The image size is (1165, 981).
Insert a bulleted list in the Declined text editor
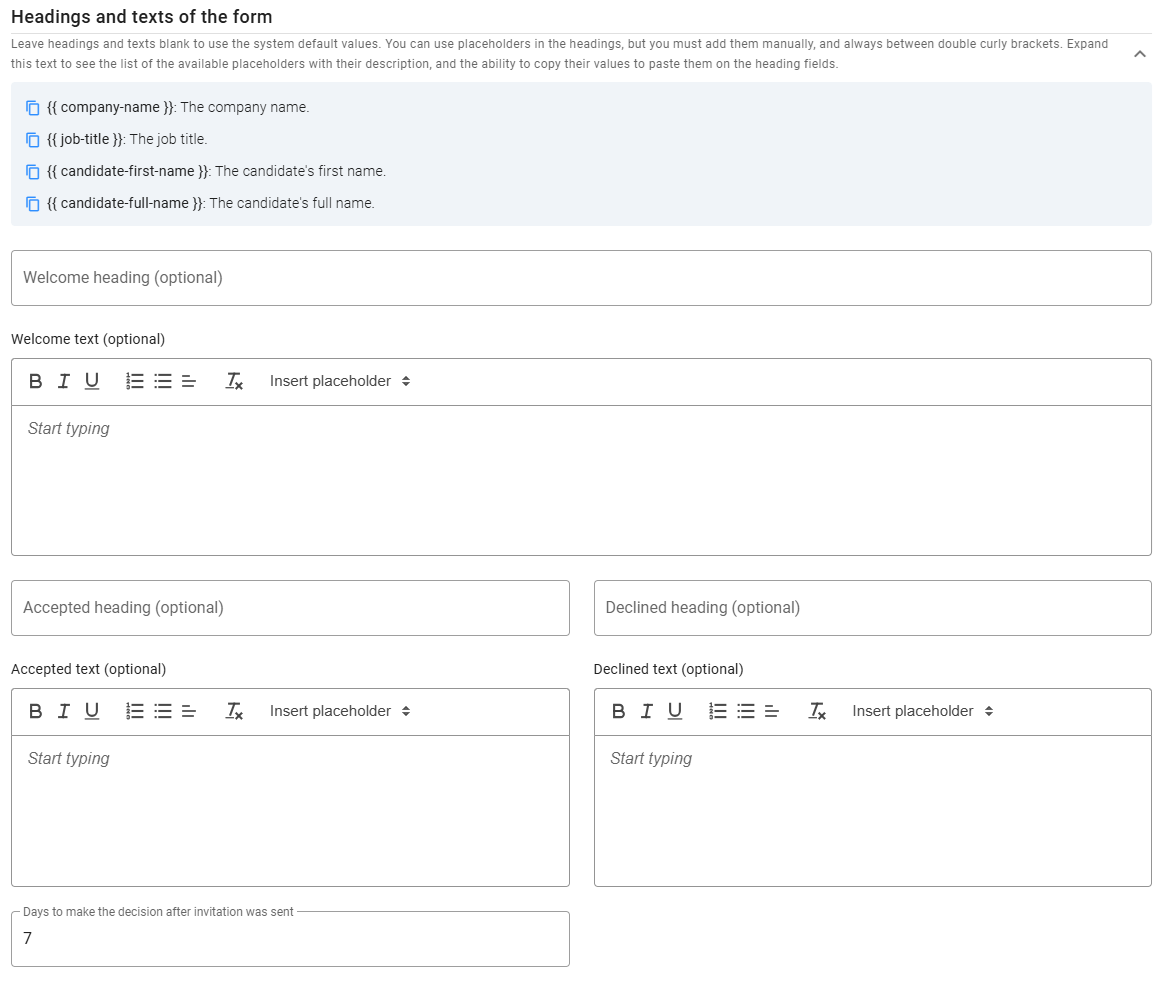pyautogui.click(x=745, y=711)
